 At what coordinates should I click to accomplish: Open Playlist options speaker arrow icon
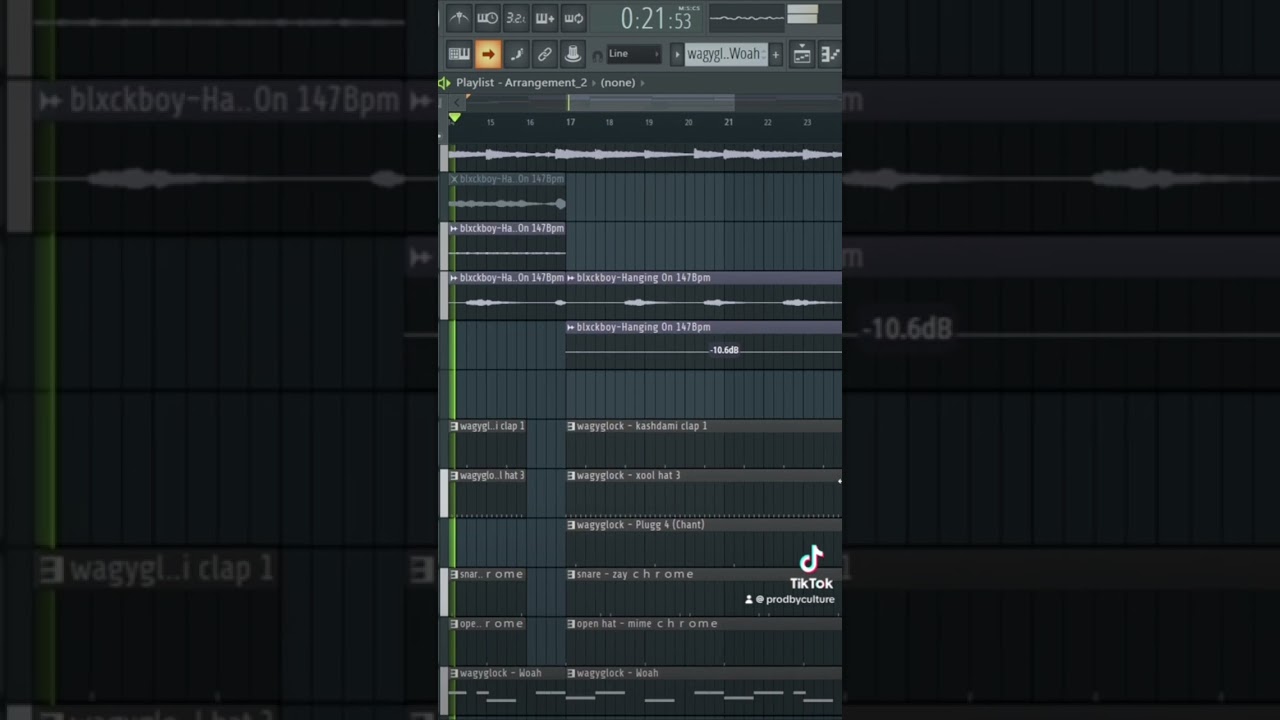[444, 83]
